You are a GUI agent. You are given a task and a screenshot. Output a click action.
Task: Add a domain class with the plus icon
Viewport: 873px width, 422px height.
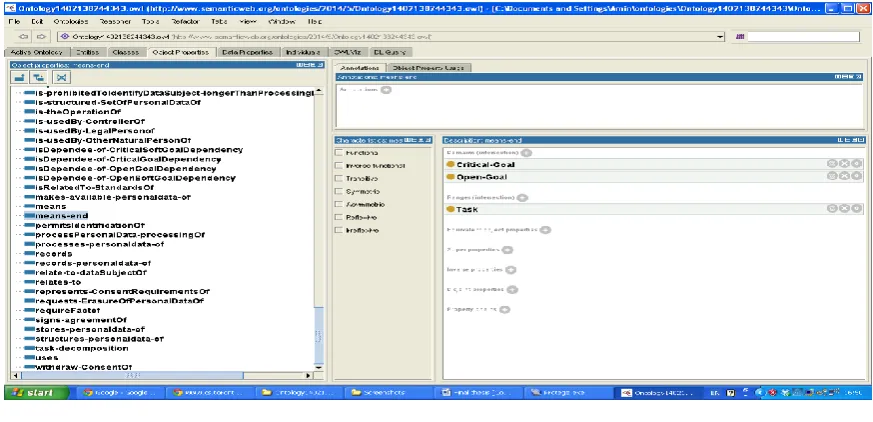[x=526, y=153]
